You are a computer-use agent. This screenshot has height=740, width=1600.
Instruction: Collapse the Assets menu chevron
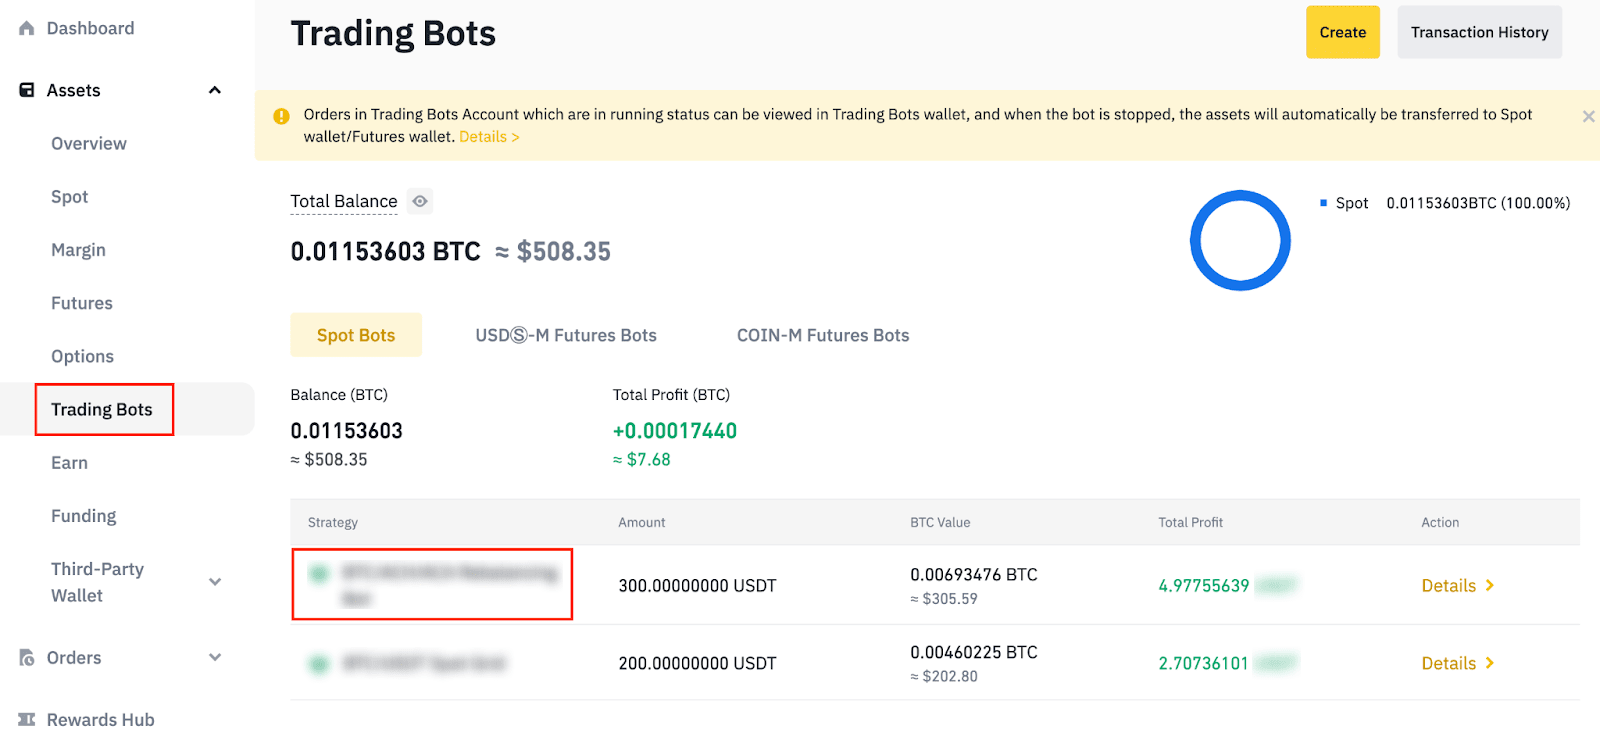[214, 90]
